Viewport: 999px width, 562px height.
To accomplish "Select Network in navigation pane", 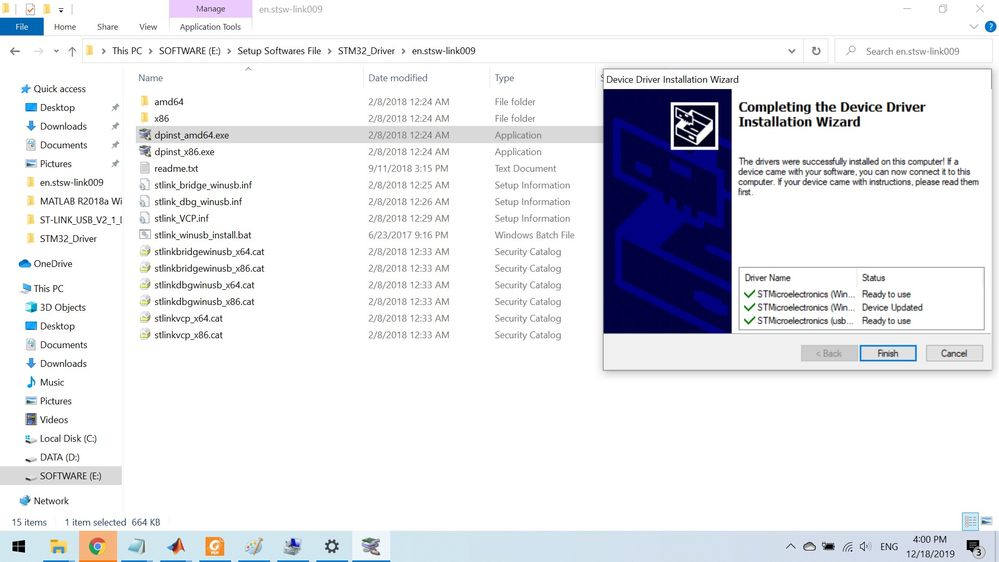I will 51,501.
